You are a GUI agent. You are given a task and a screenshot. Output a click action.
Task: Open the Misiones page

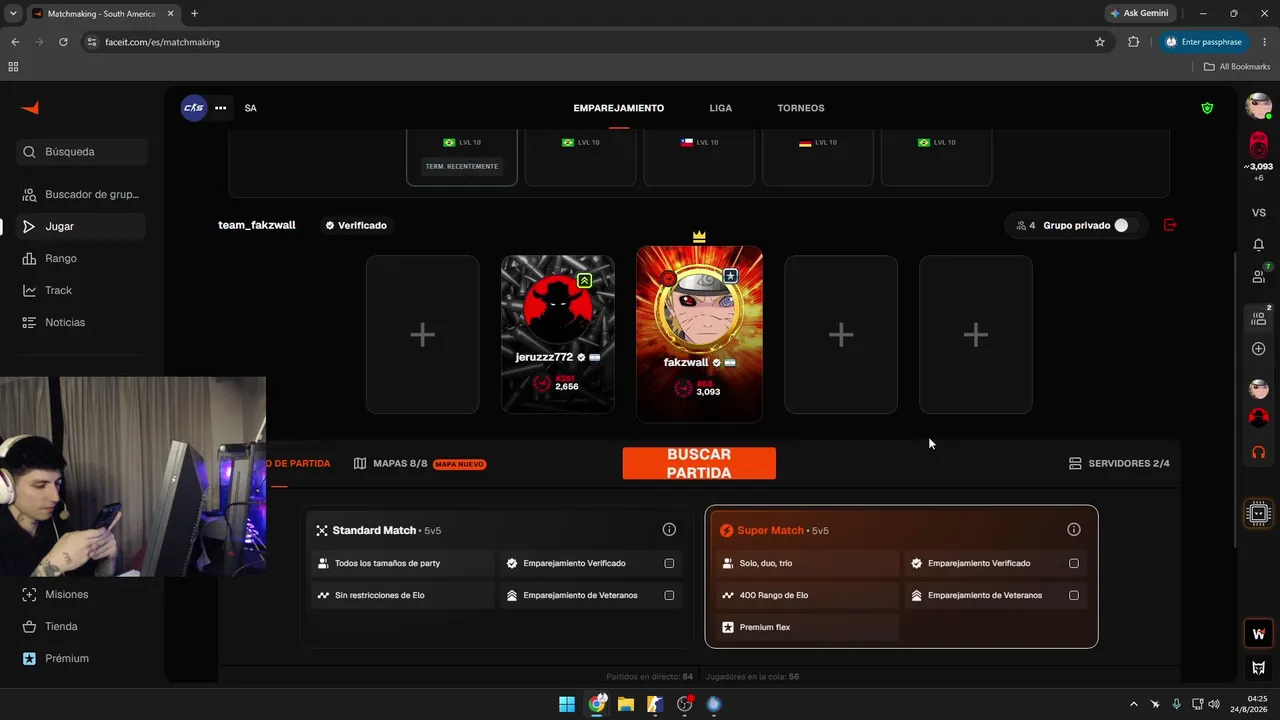[81, 594]
